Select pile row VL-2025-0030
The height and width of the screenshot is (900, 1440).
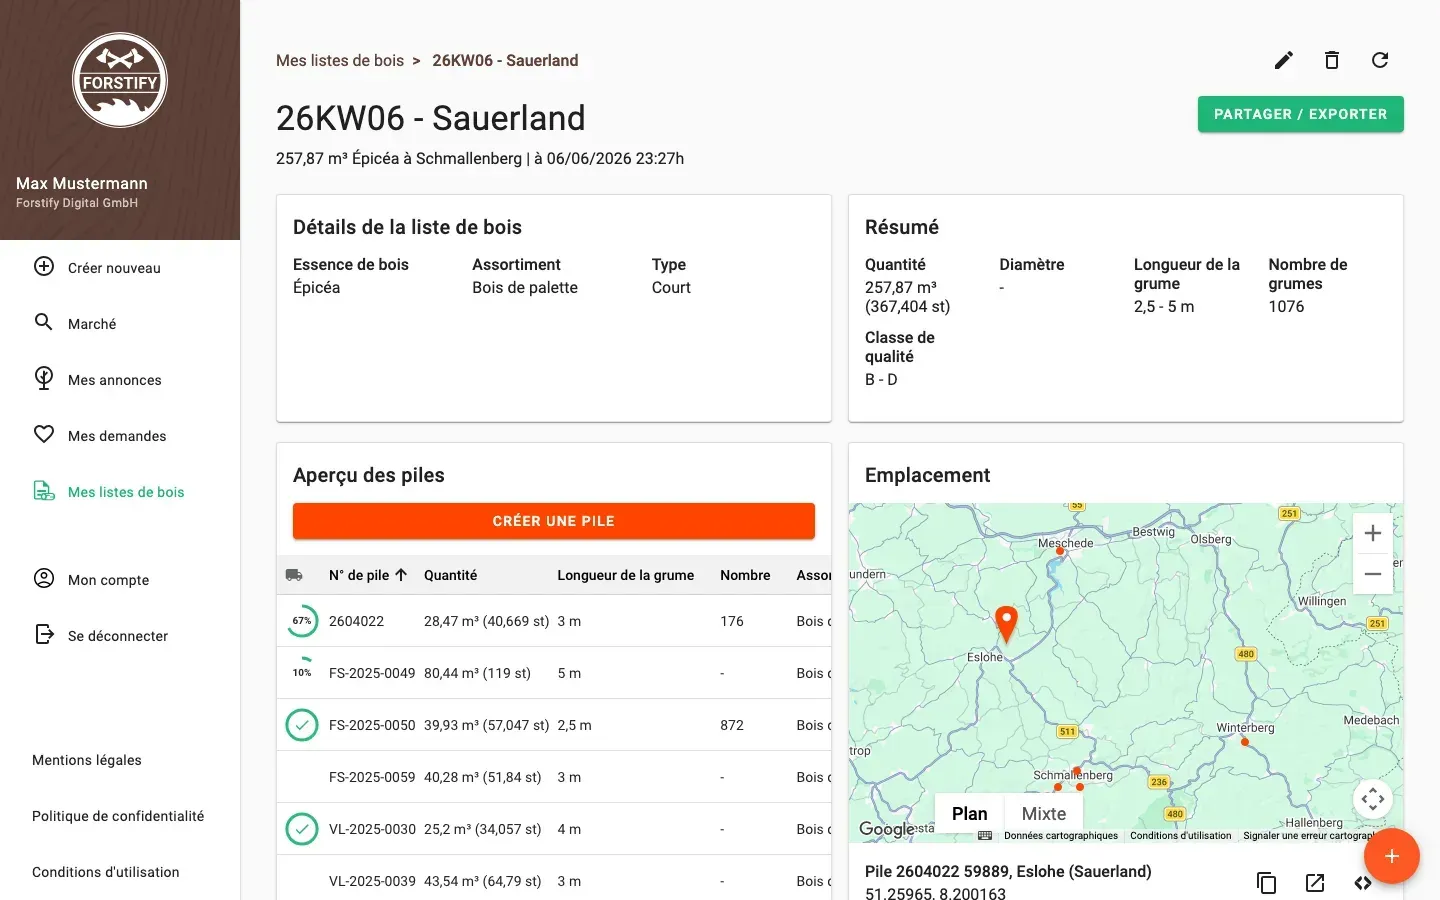pos(554,829)
